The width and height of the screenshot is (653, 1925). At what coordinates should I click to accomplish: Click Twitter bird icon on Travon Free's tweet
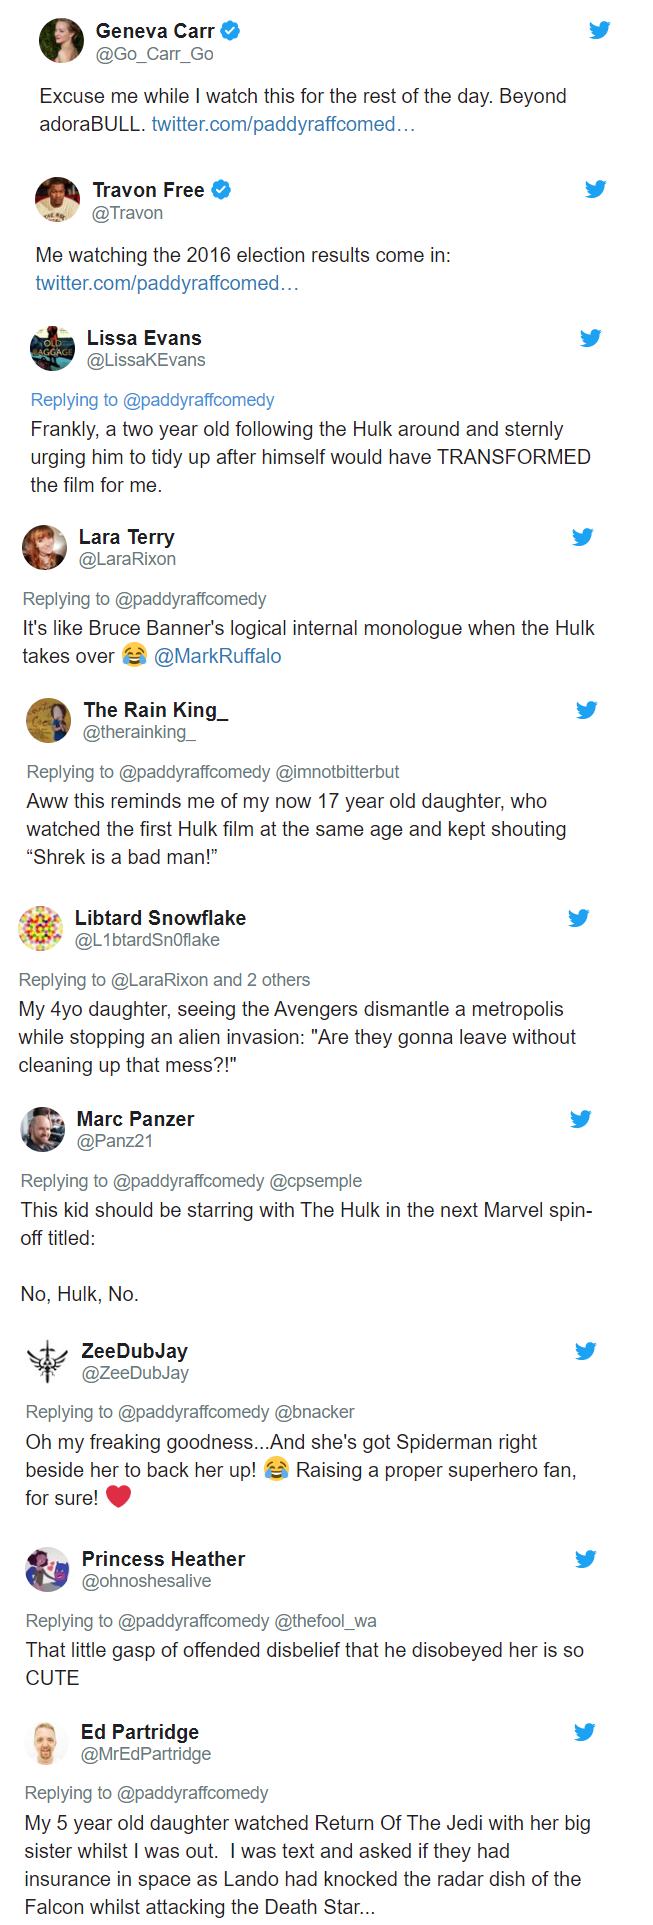(595, 188)
